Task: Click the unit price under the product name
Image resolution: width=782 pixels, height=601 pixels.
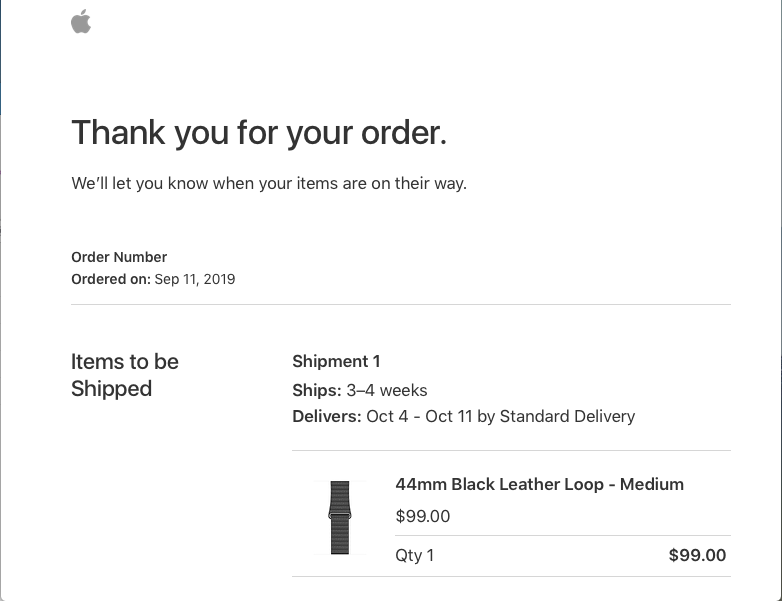Action: tap(423, 516)
